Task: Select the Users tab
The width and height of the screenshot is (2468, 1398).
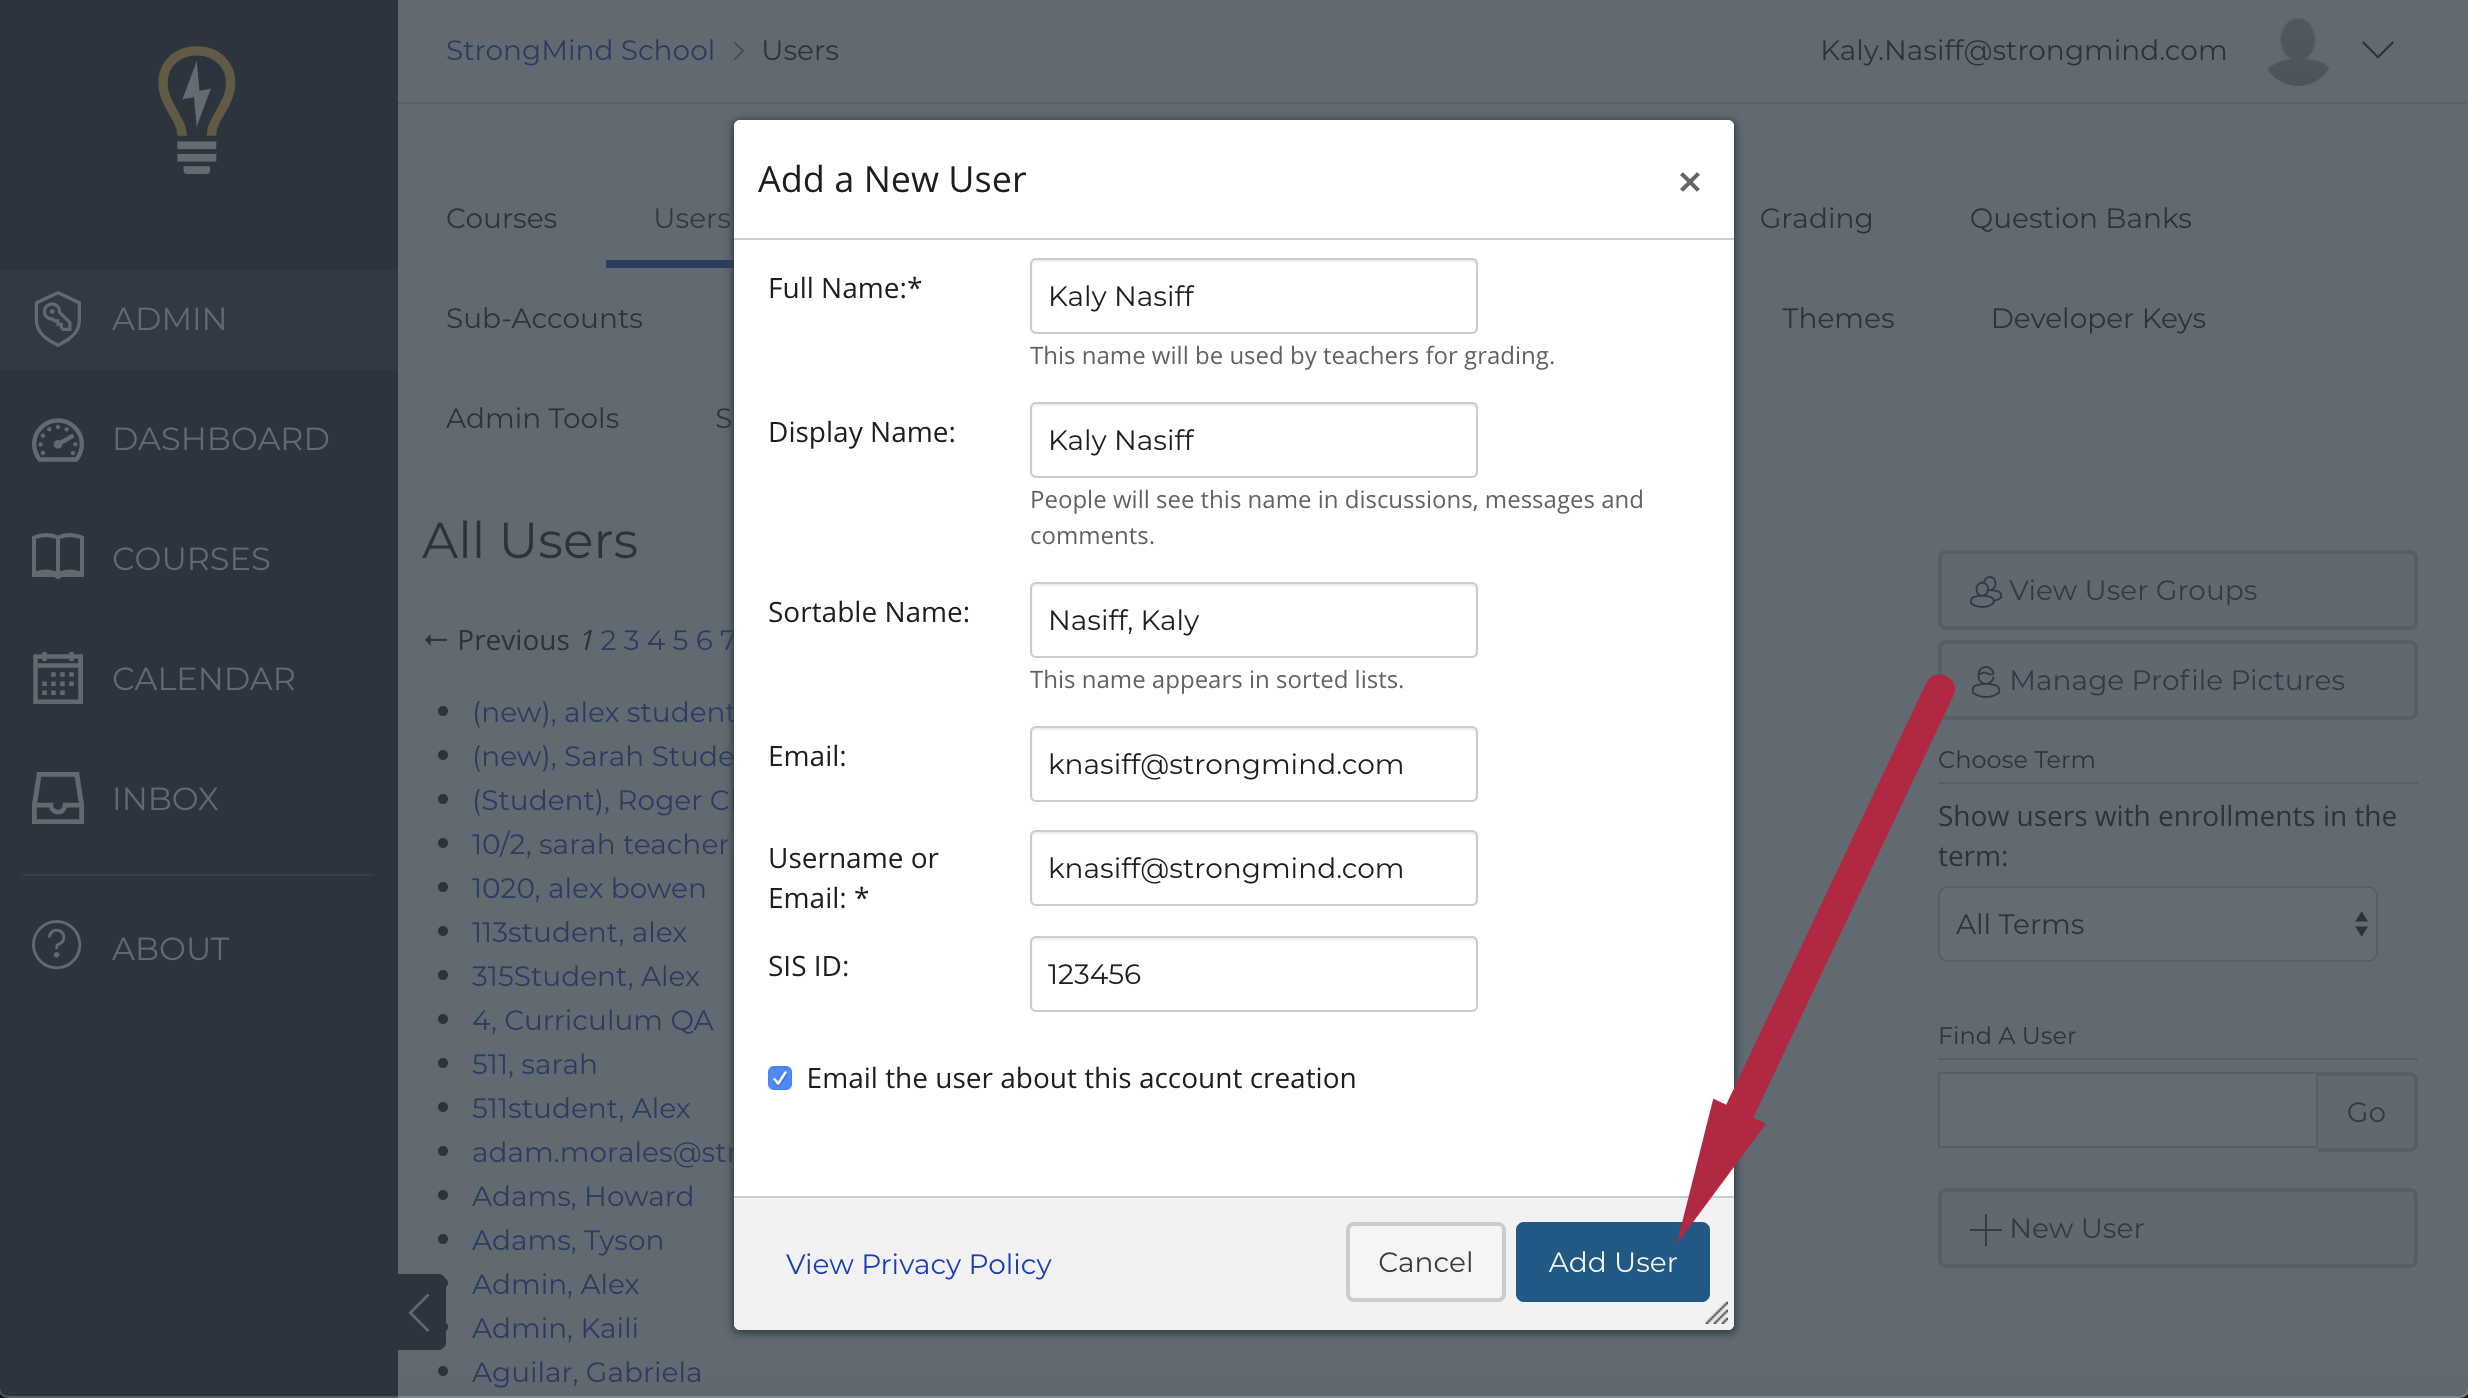Action: tap(692, 219)
